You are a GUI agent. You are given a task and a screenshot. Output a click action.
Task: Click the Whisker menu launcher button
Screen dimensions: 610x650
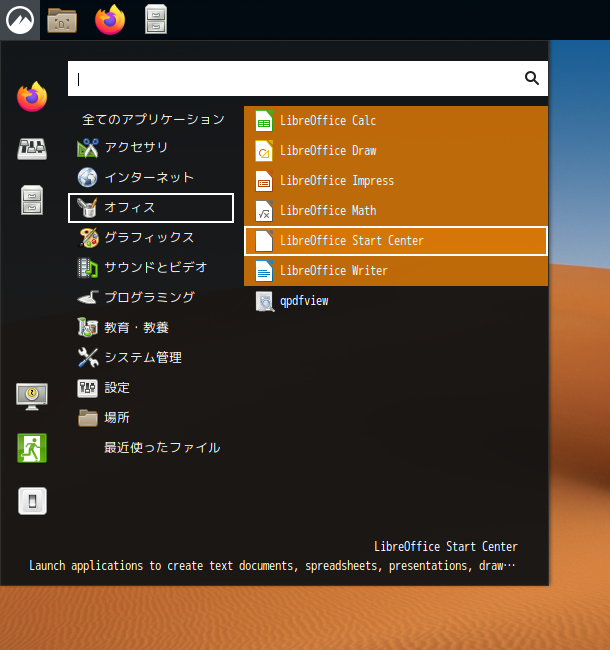pos(20,20)
